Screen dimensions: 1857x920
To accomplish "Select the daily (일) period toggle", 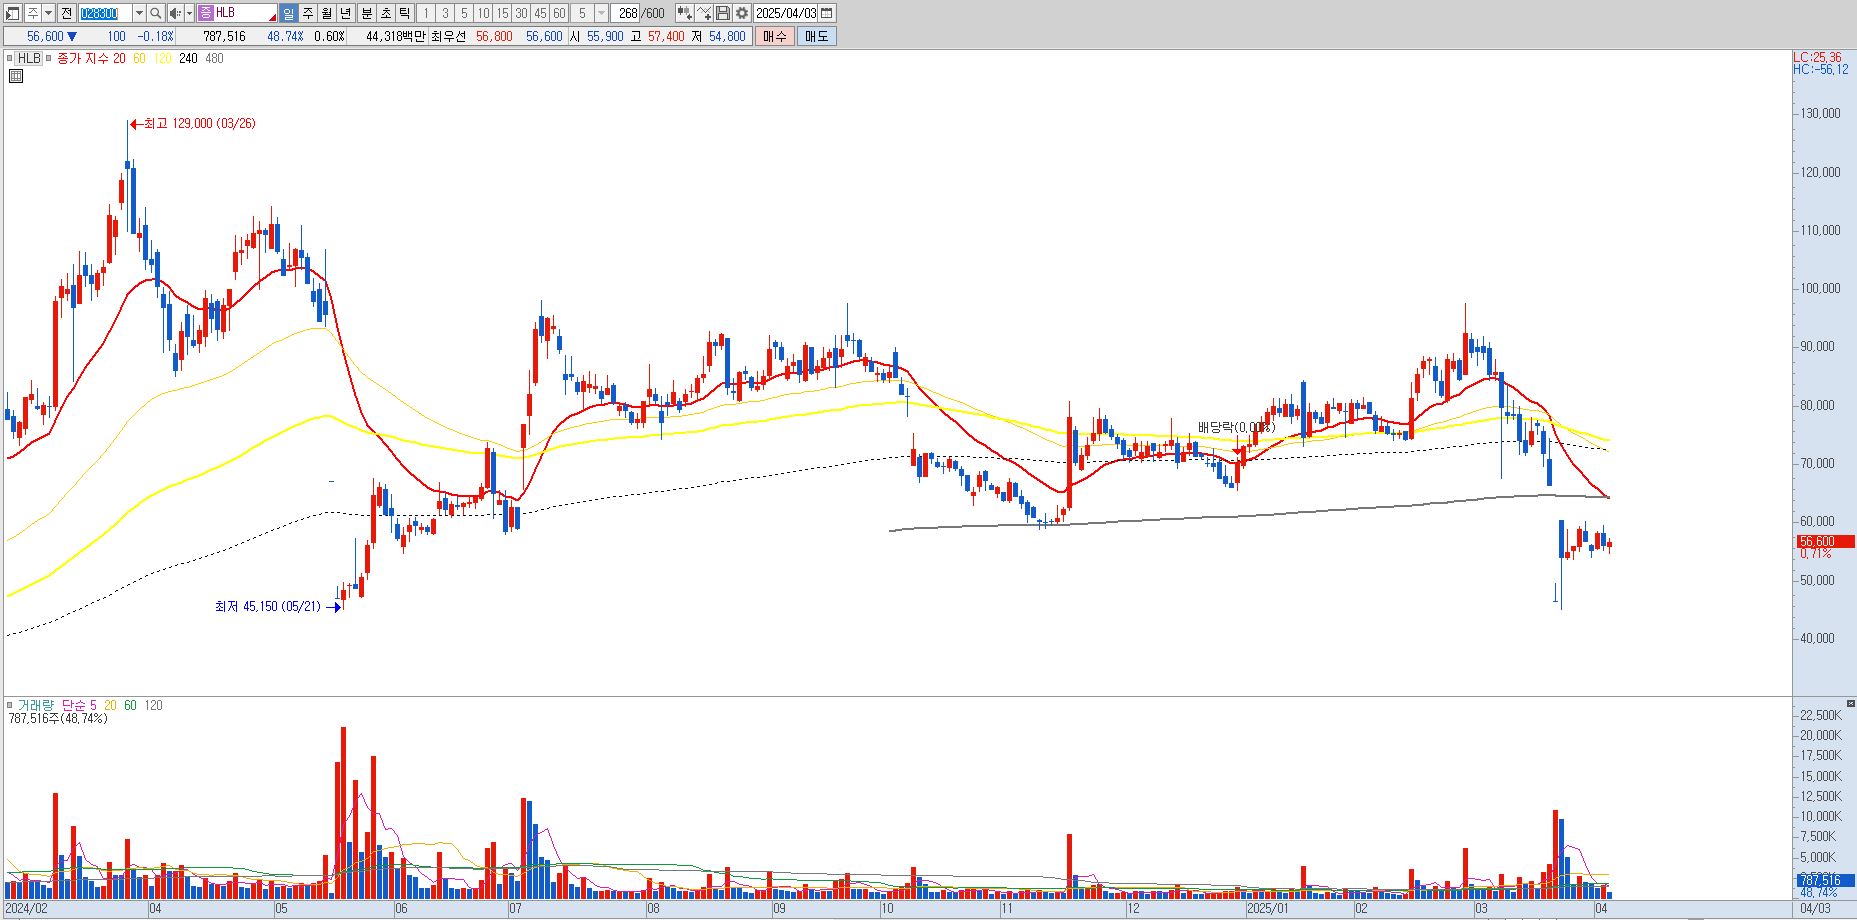I will [288, 13].
